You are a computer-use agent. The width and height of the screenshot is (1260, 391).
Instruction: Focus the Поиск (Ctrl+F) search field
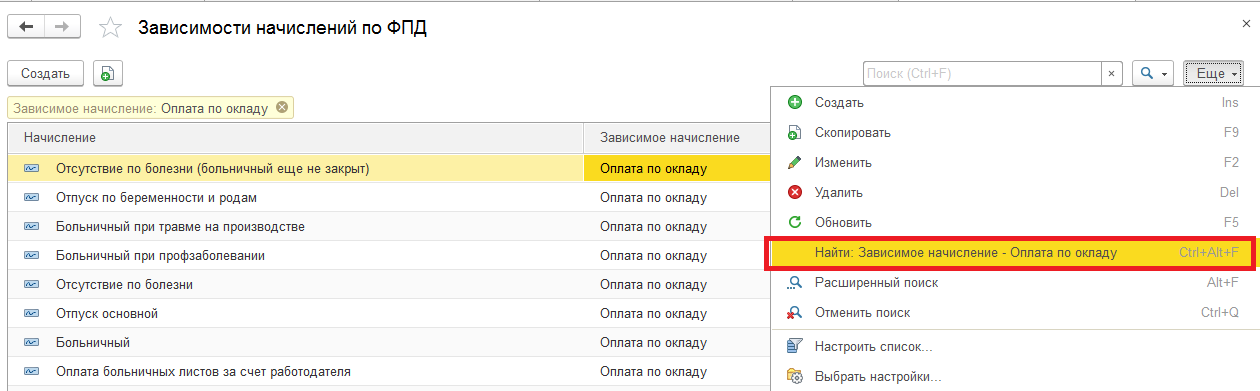(982, 73)
